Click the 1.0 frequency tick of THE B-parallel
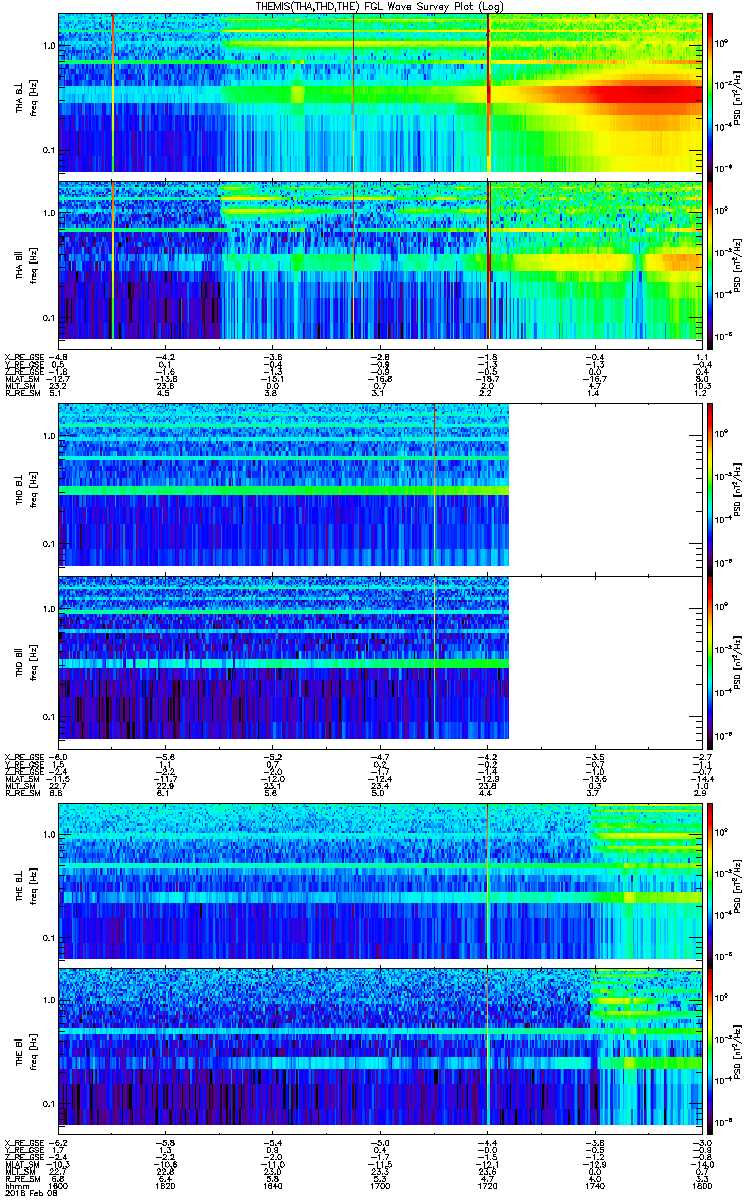Image resolution: width=750 pixels, height=1200 pixels. 49,999
